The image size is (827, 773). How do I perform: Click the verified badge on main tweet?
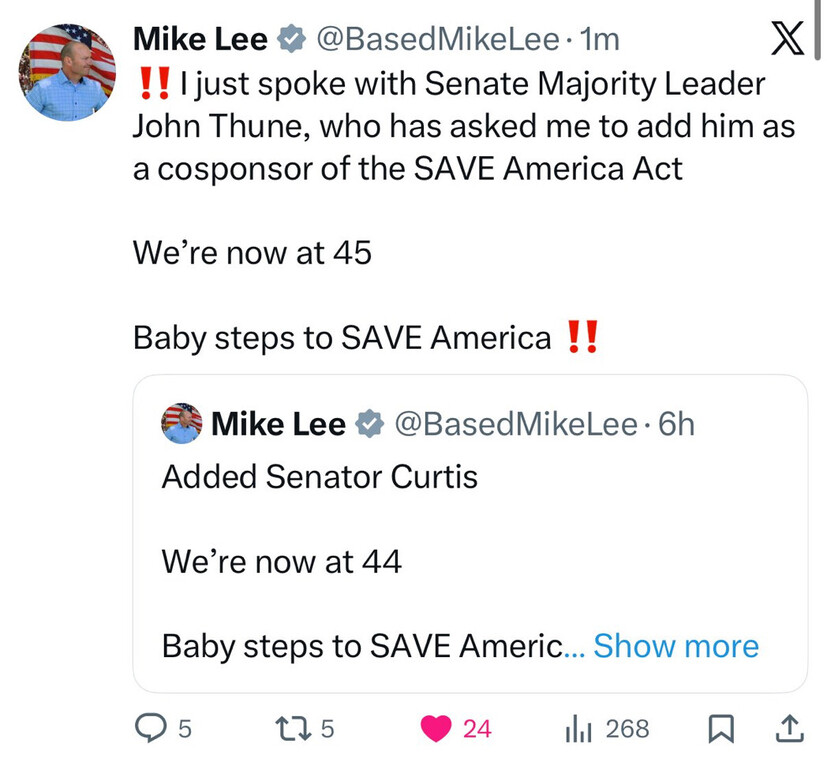tap(291, 40)
